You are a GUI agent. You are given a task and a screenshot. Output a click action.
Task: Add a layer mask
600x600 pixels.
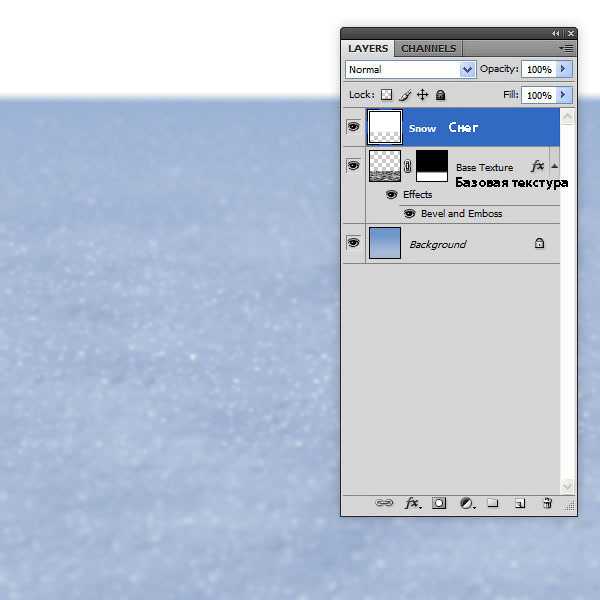(439, 503)
